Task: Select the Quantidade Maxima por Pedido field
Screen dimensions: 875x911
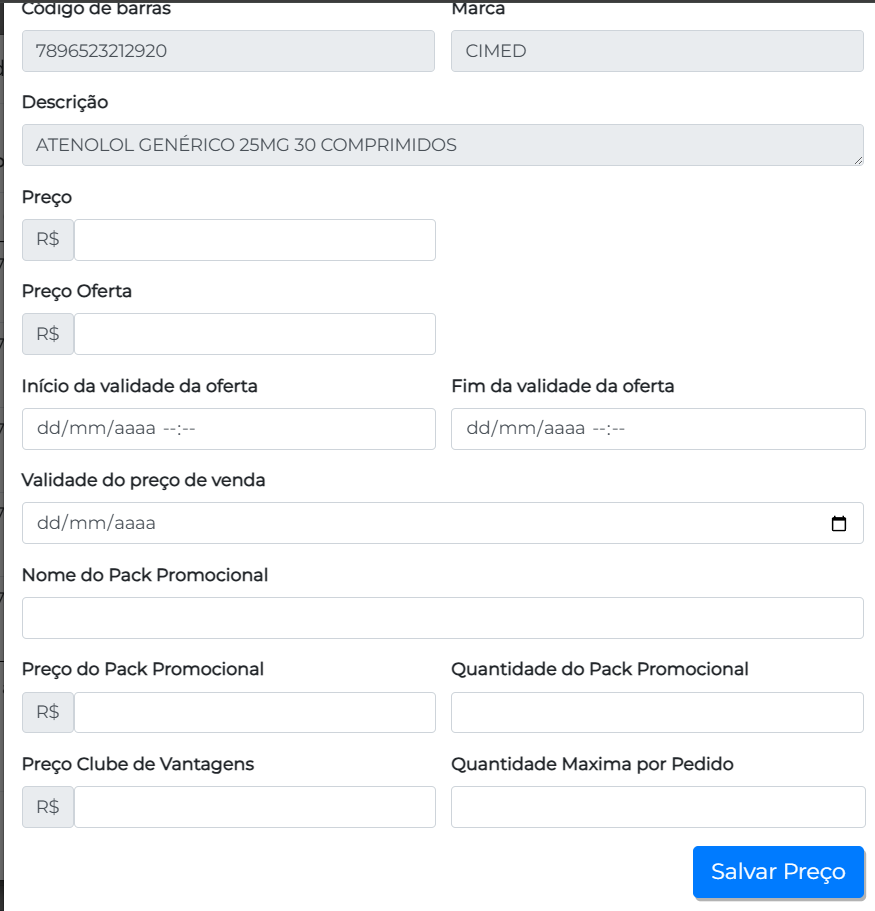Action: [657, 807]
